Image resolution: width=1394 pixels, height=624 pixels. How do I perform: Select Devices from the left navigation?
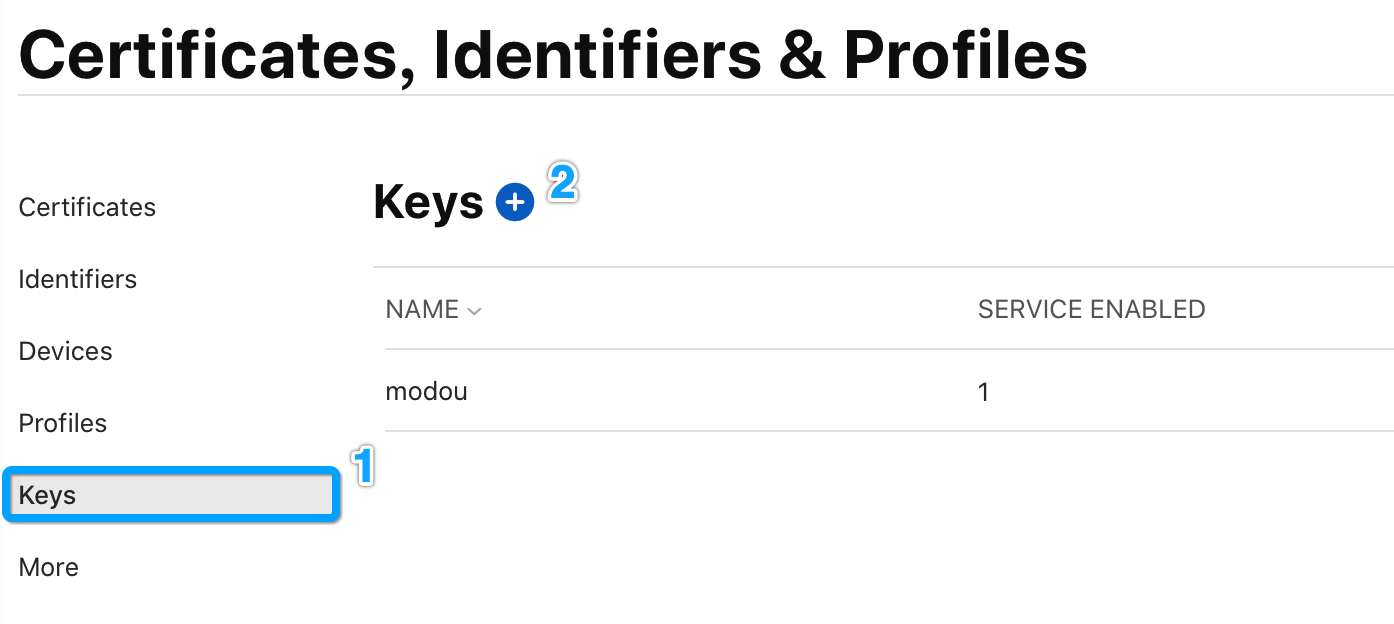[65, 351]
